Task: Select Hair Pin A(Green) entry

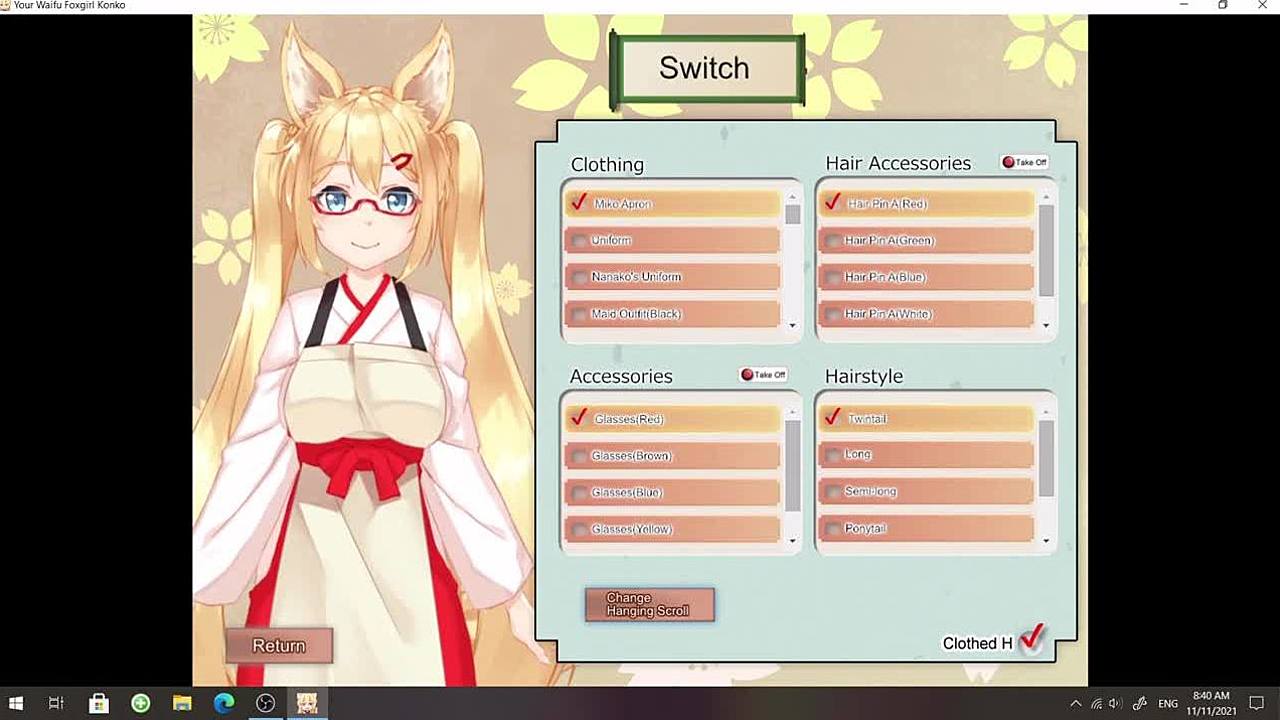Action: click(x=926, y=240)
